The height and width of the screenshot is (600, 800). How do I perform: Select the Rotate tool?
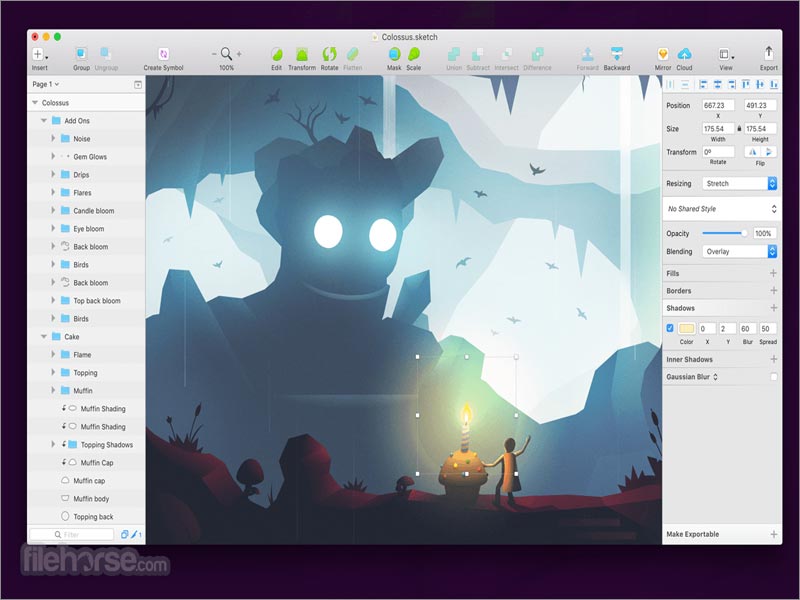click(x=329, y=54)
